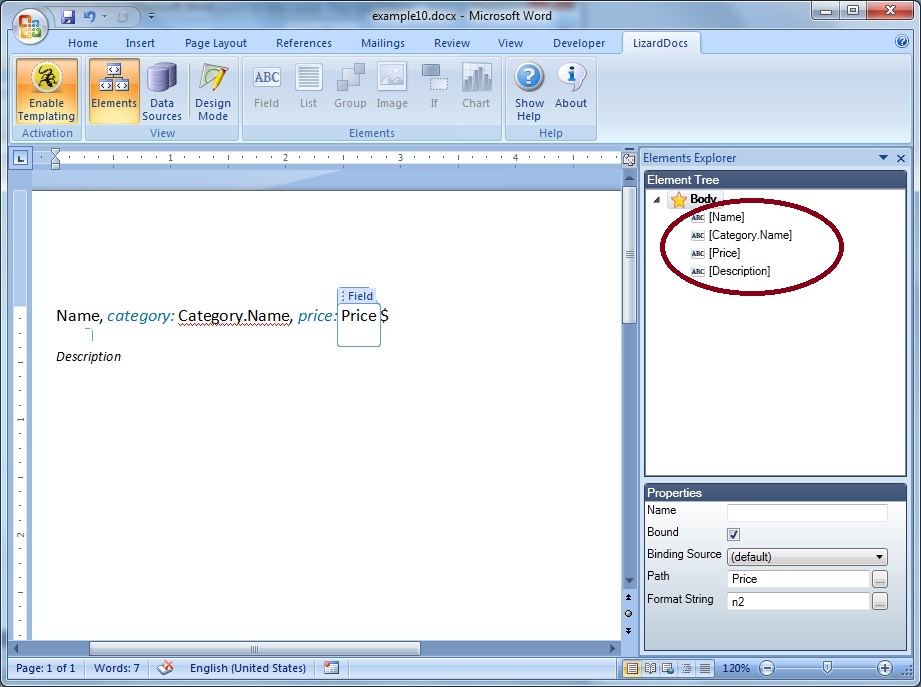Screen dimensions: 921x687
Task: Open Data Sources panel
Action: point(162,91)
